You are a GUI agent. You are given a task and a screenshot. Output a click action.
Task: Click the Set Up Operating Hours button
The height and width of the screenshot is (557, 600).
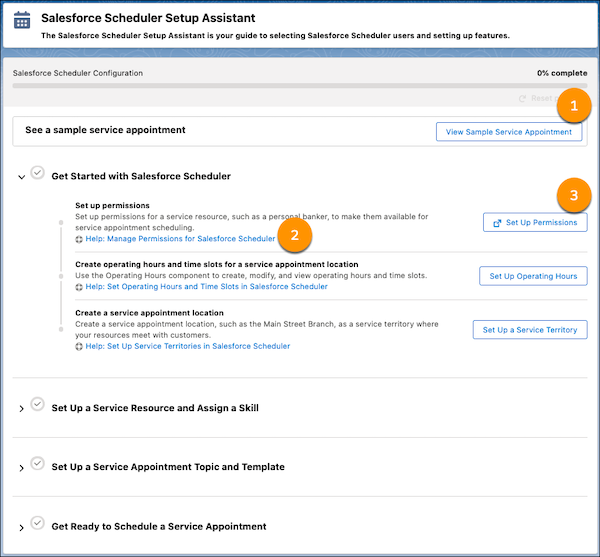pos(533,276)
